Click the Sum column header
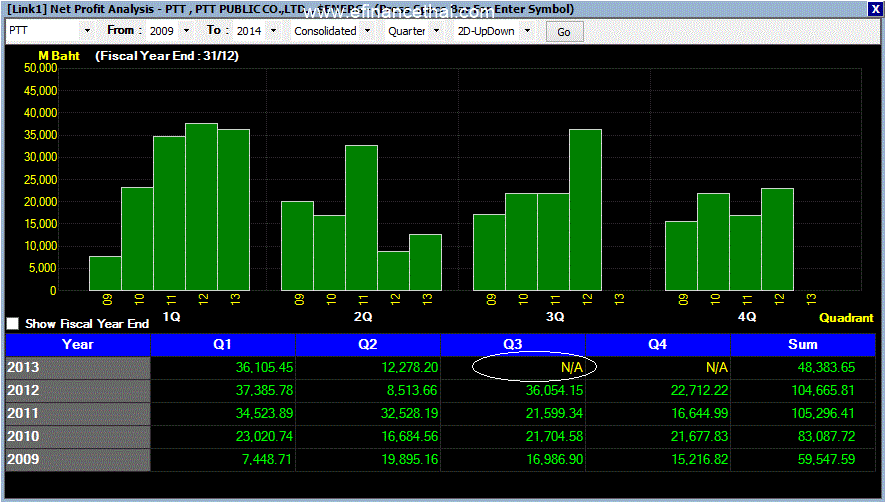Image resolution: width=886 pixels, height=503 pixels. pos(803,345)
